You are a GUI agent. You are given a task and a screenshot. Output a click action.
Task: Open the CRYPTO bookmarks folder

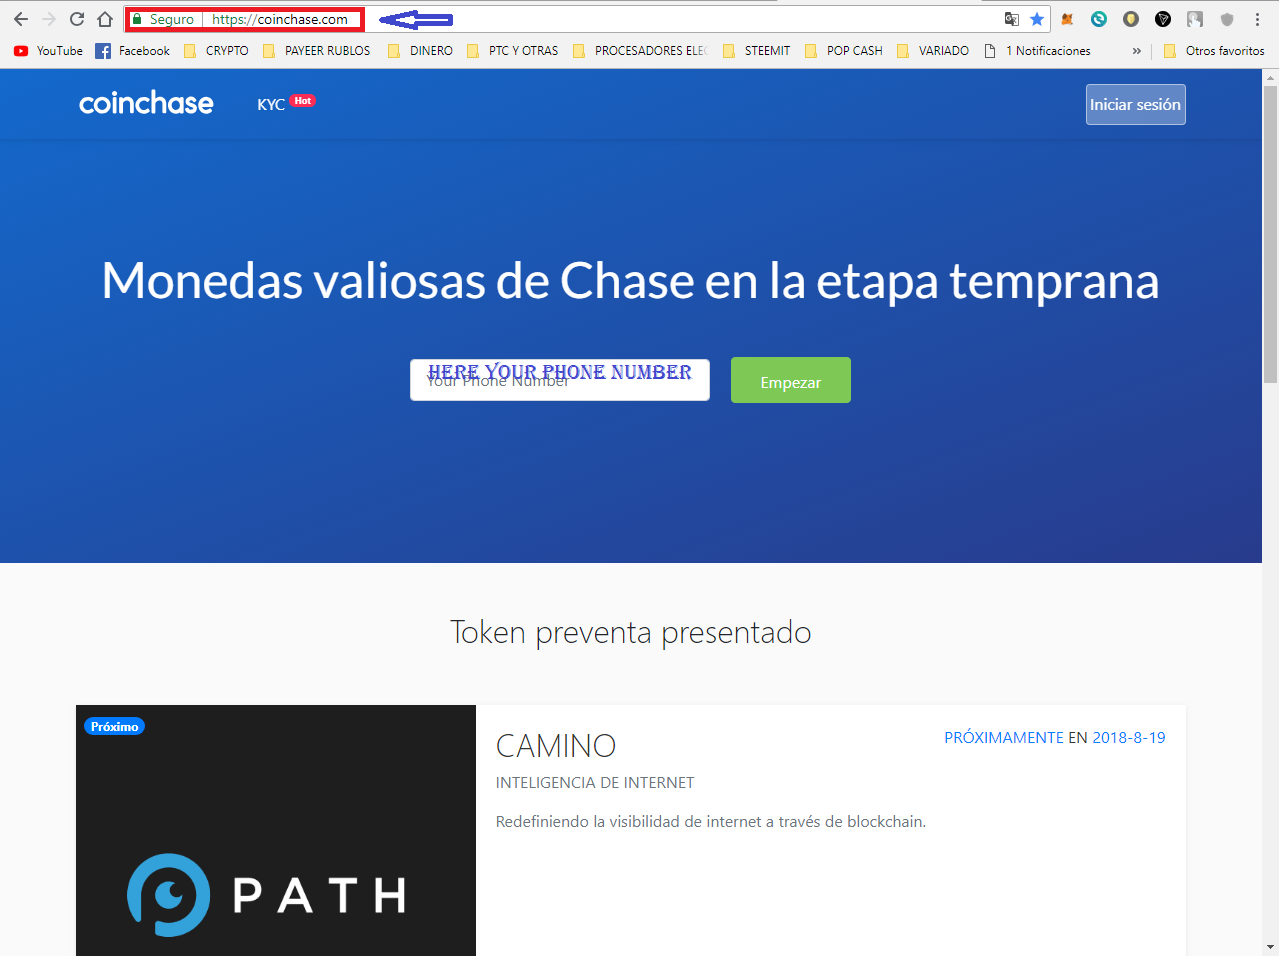click(x=216, y=50)
